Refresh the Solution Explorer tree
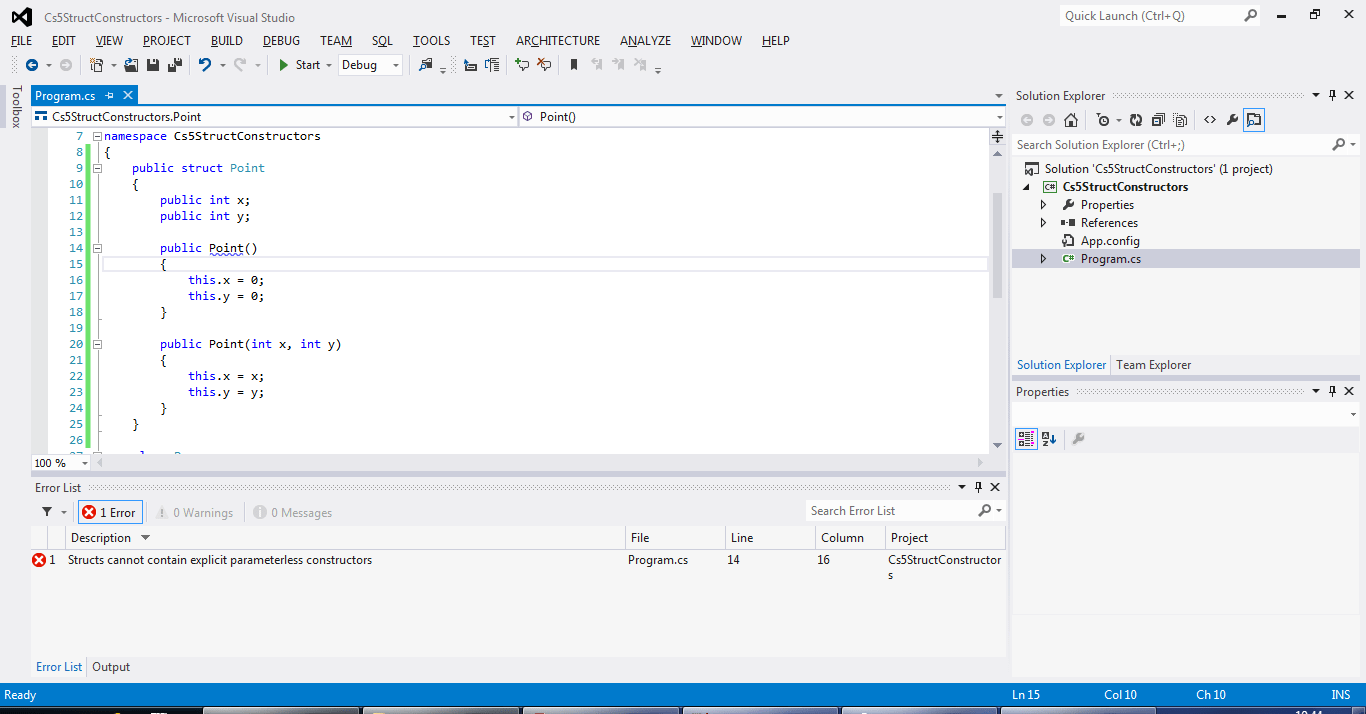The image size is (1366, 714). click(1136, 120)
